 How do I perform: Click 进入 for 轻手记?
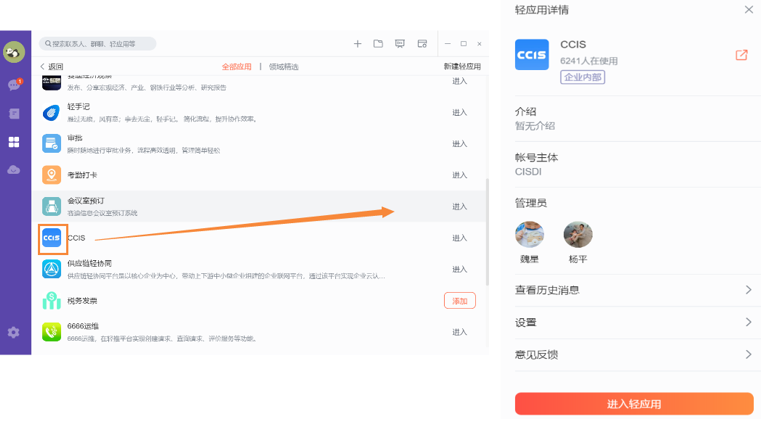point(459,112)
